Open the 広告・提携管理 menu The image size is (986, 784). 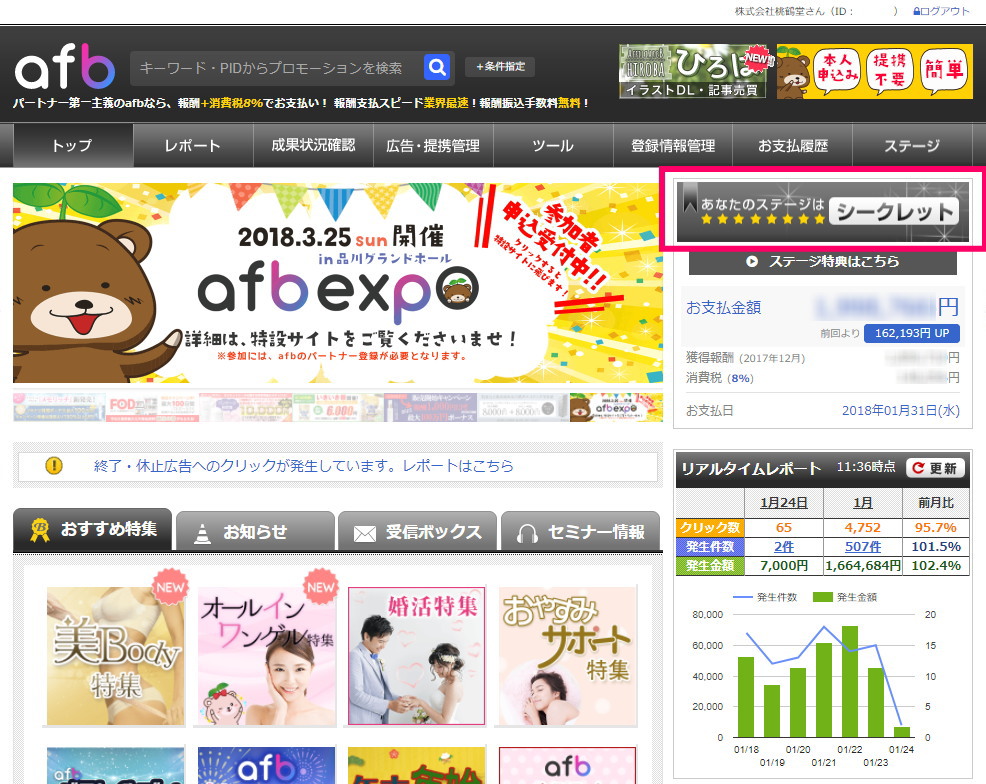click(433, 145)
